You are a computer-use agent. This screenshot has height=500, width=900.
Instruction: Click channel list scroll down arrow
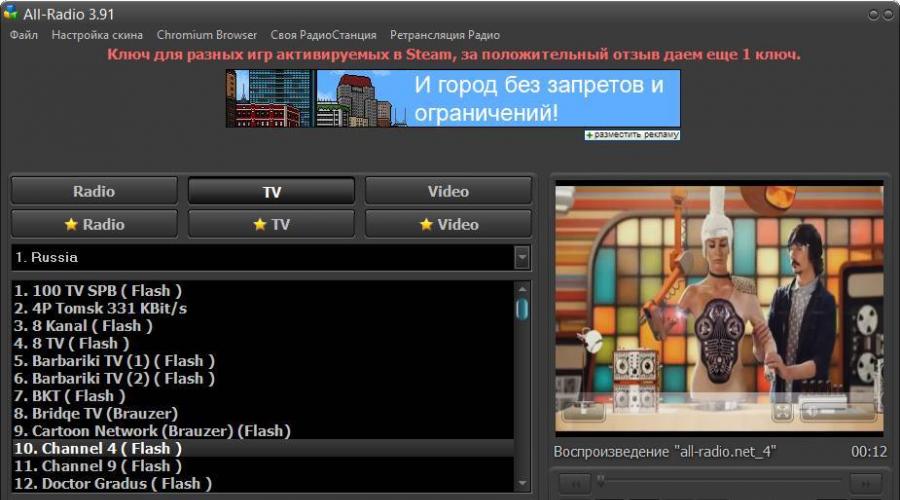522,483
